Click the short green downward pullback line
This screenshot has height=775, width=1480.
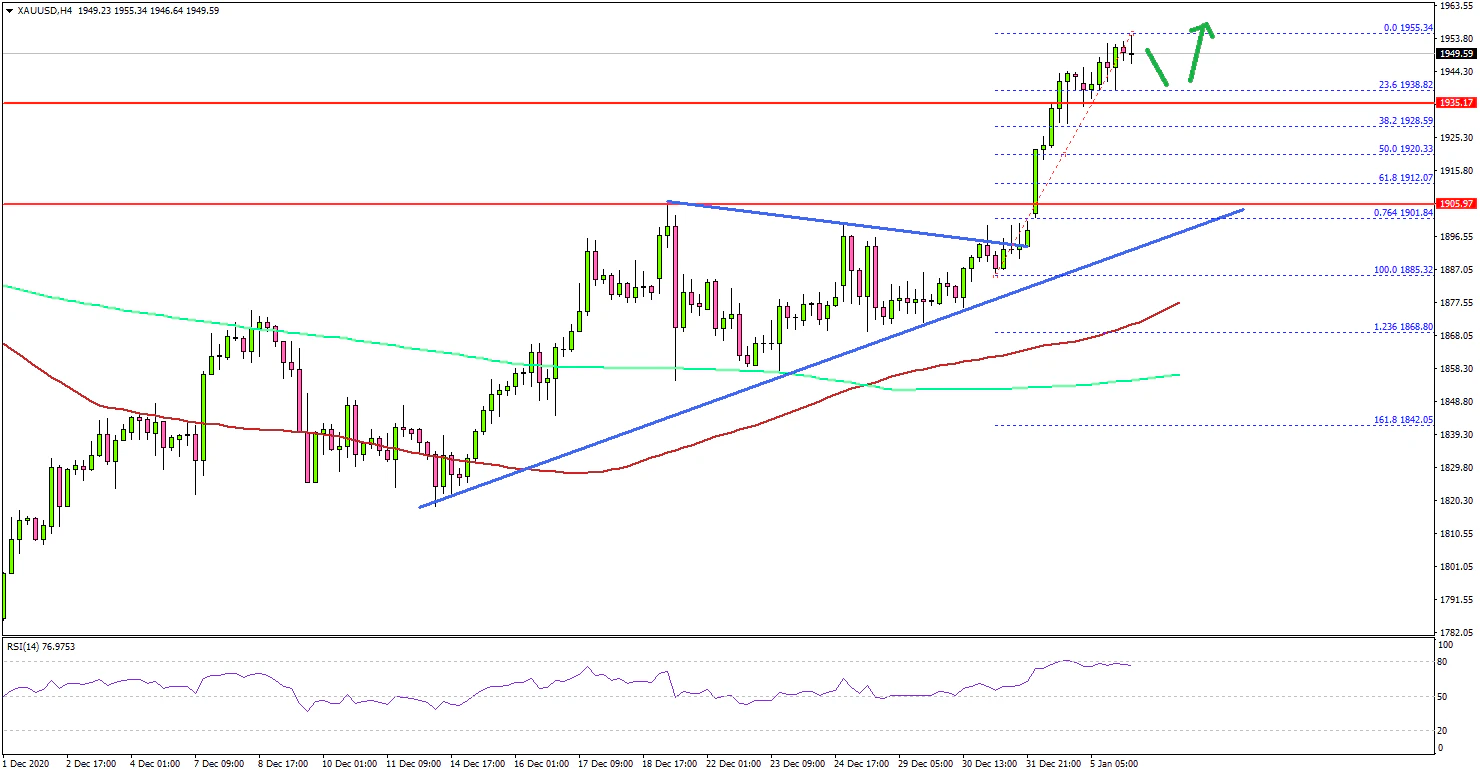pyautogui.click(x=1157, y=68)
